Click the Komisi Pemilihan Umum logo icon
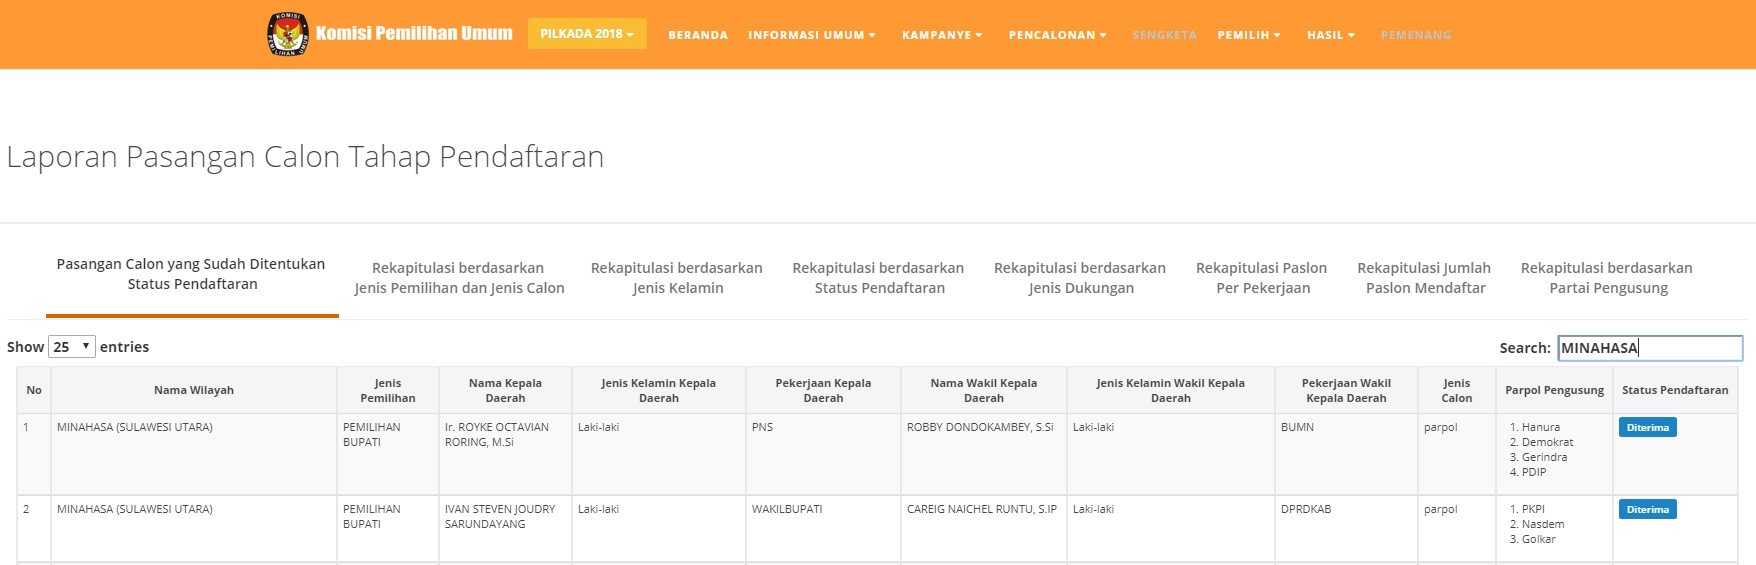Image resolution: width=1756 pixels, height=565 pixels. (x=288, y=34)
